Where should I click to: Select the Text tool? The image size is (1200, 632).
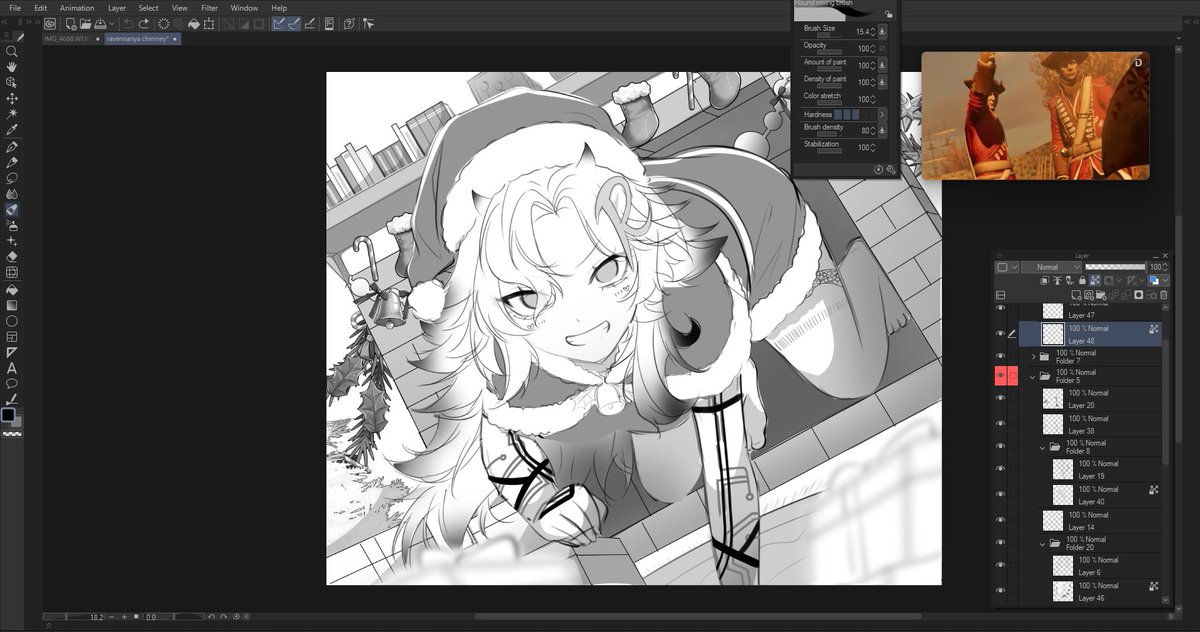(x=12, y=368)
